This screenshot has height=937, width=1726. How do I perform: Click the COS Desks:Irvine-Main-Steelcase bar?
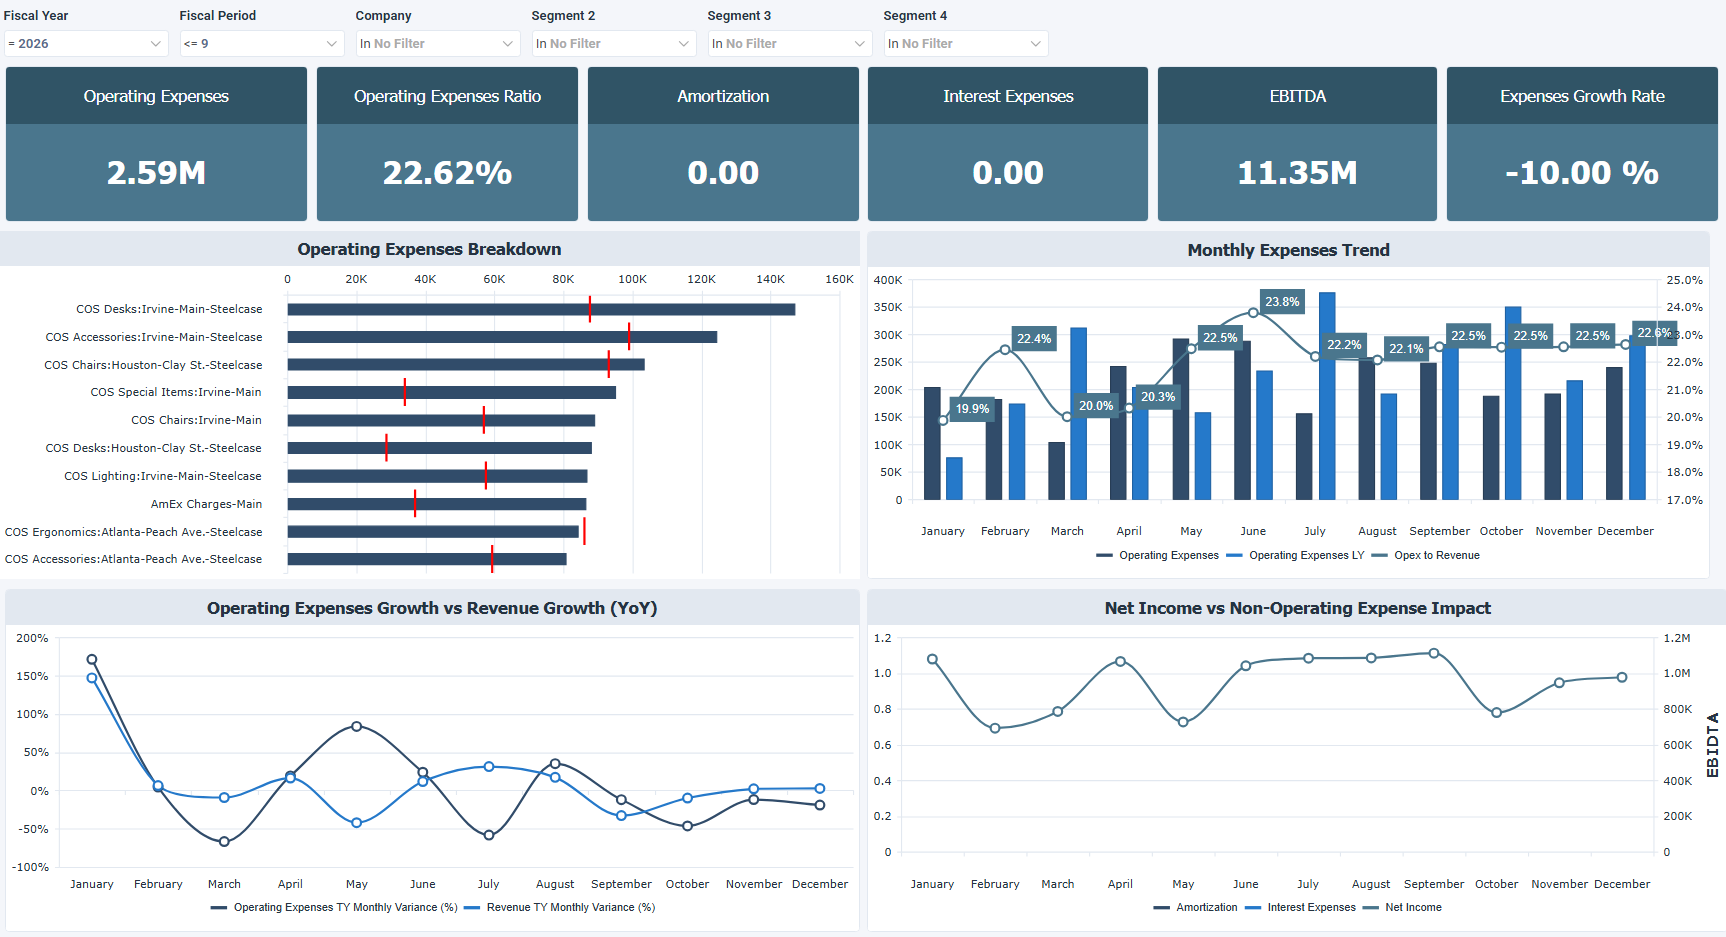coord(541,309)
